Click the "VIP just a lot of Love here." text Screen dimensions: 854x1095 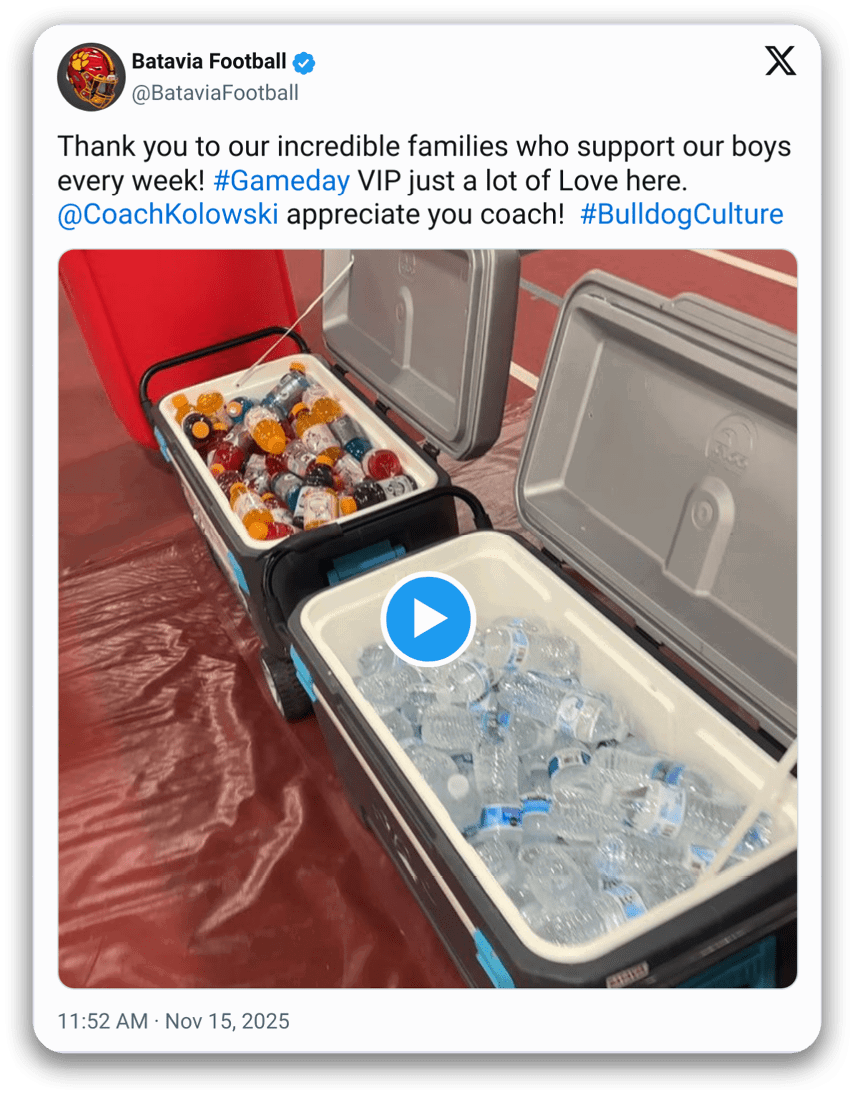522,181
